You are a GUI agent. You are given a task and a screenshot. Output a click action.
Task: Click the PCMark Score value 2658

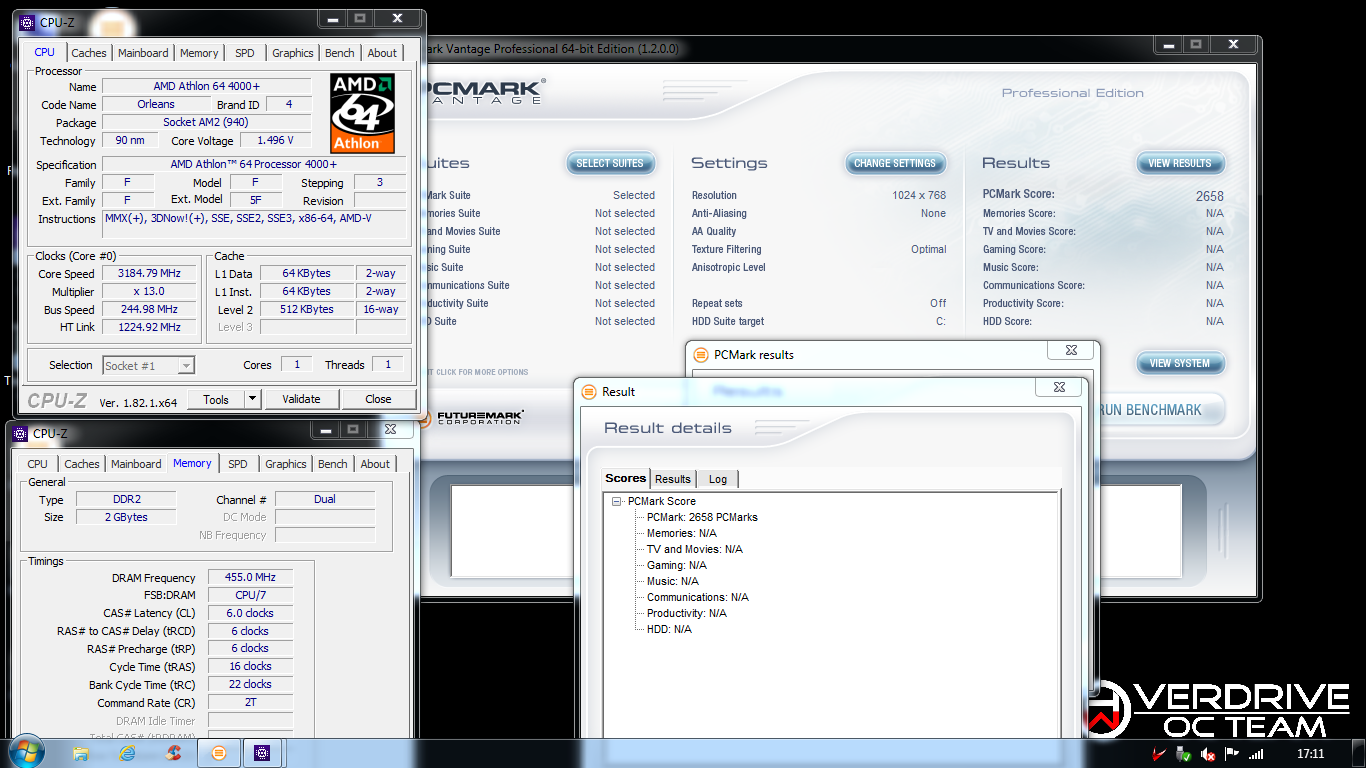[1209, 196]
